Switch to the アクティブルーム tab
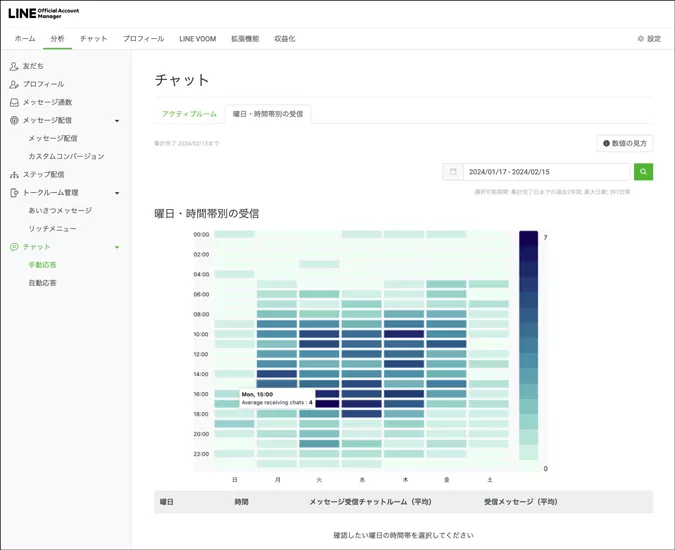The image size is (675, 550). (x=189, y=114)
